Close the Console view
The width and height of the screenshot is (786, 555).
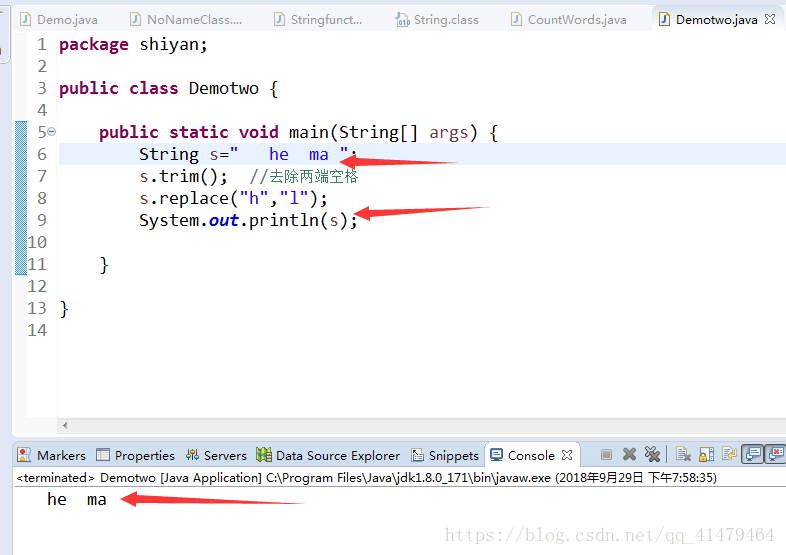pyautogui.click(x=567, y=455)
